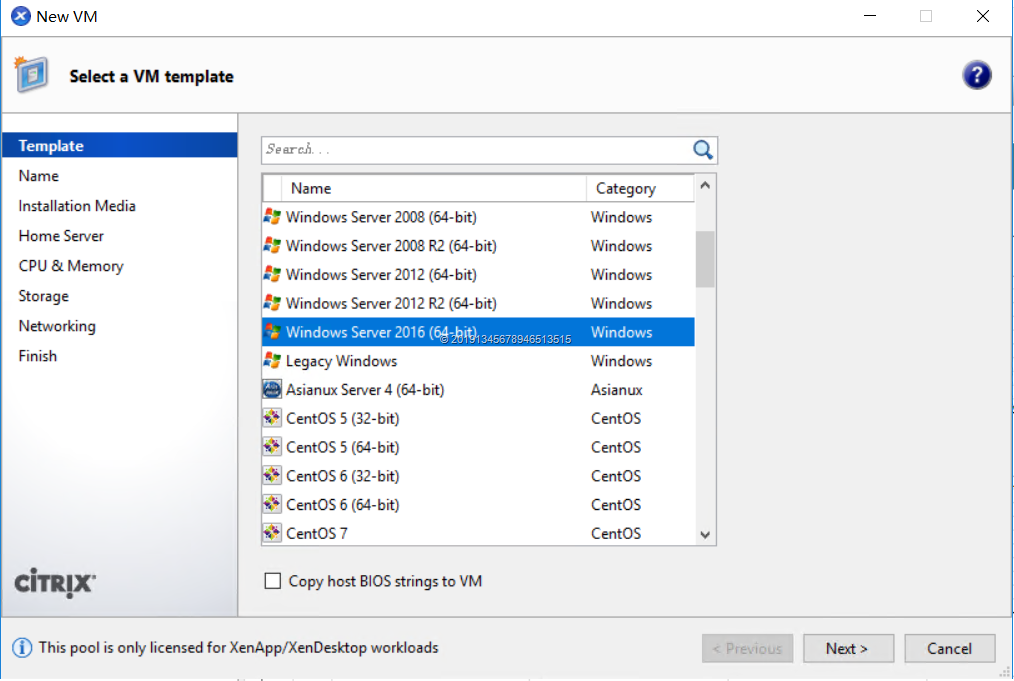The image size is (1014, 681).
Task: Click the Windows Server 2012 R2 icon
Action: 272,304
